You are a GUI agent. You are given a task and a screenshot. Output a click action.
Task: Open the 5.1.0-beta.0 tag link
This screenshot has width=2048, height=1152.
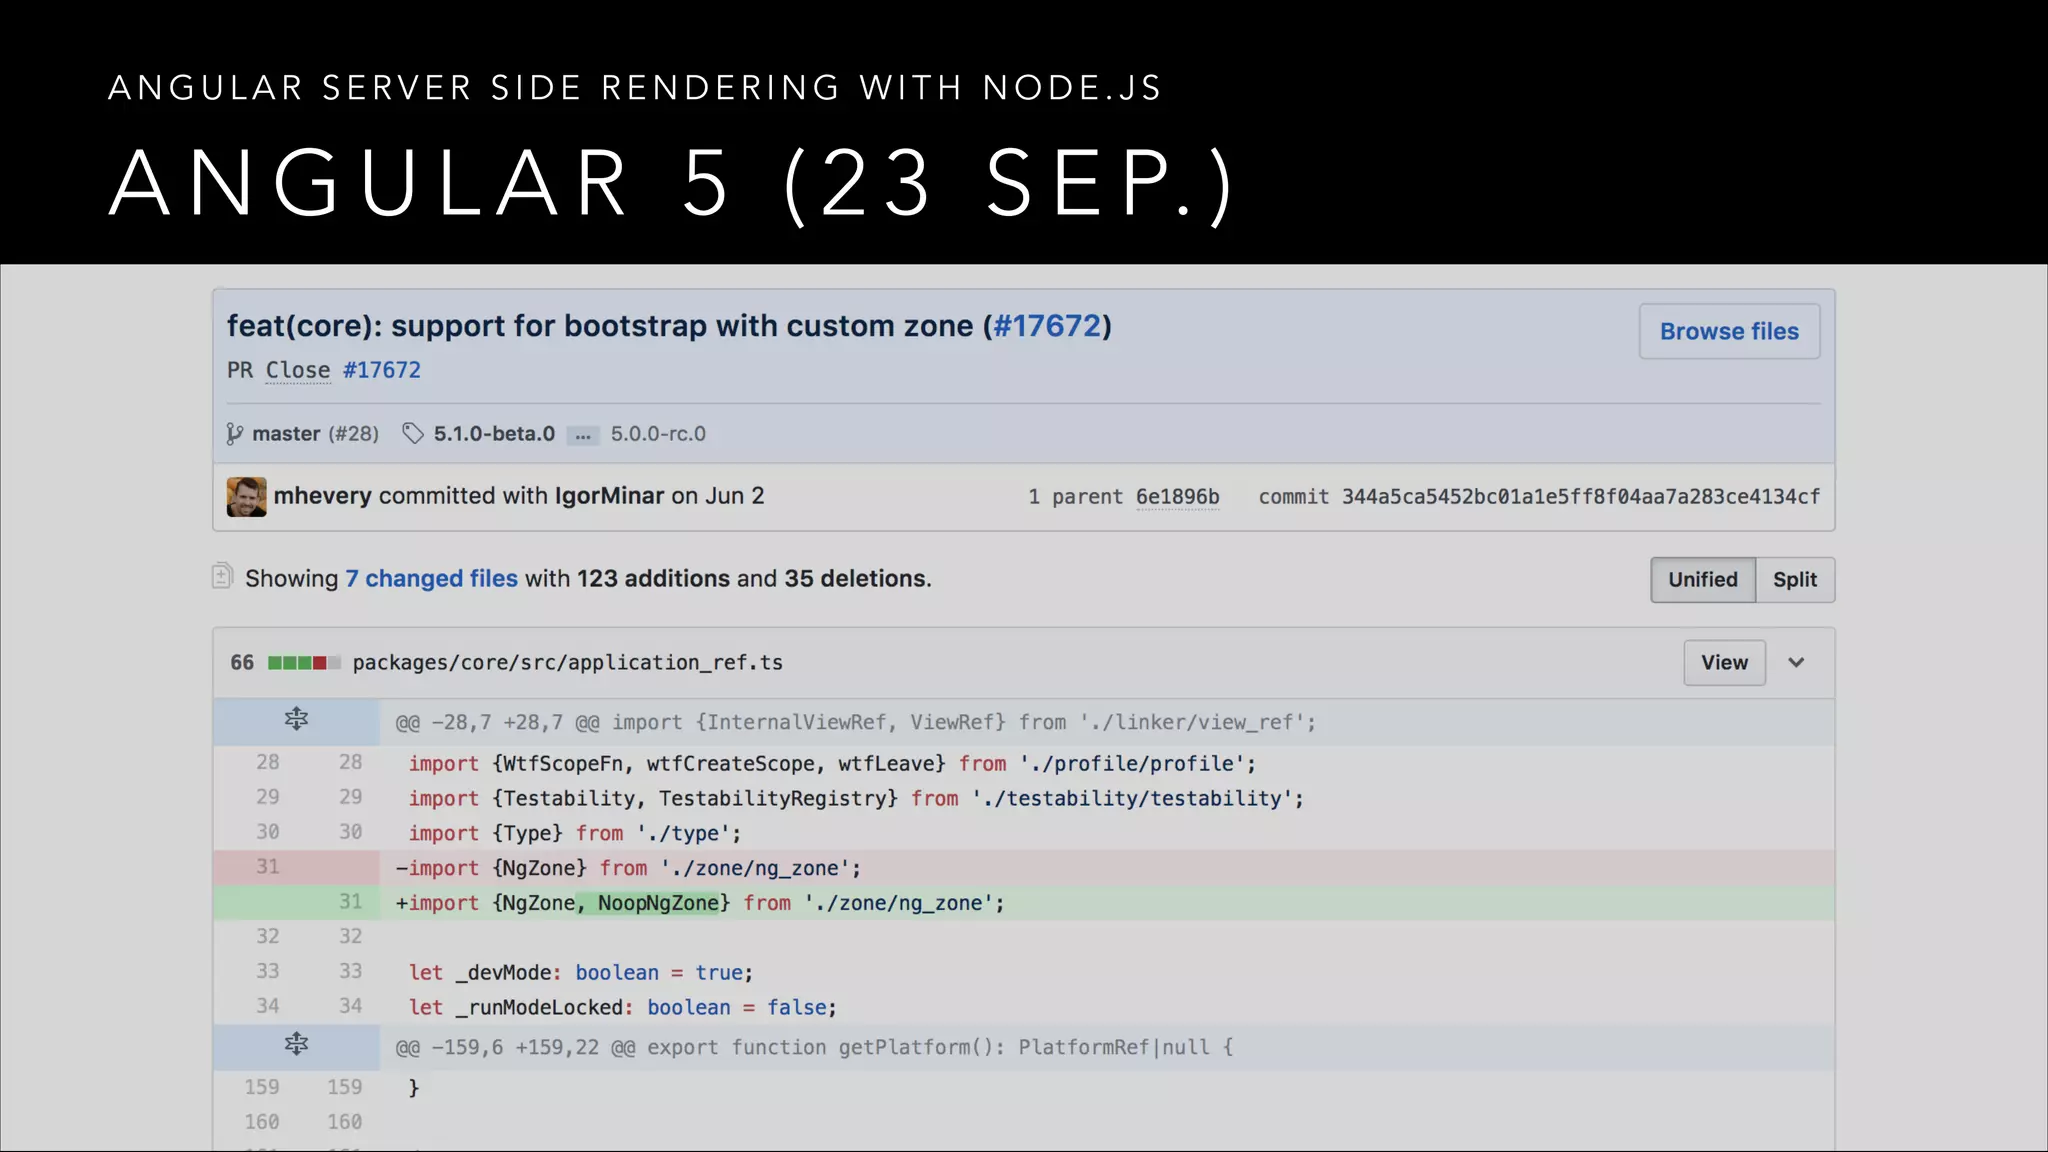click(x=494, y=434)
